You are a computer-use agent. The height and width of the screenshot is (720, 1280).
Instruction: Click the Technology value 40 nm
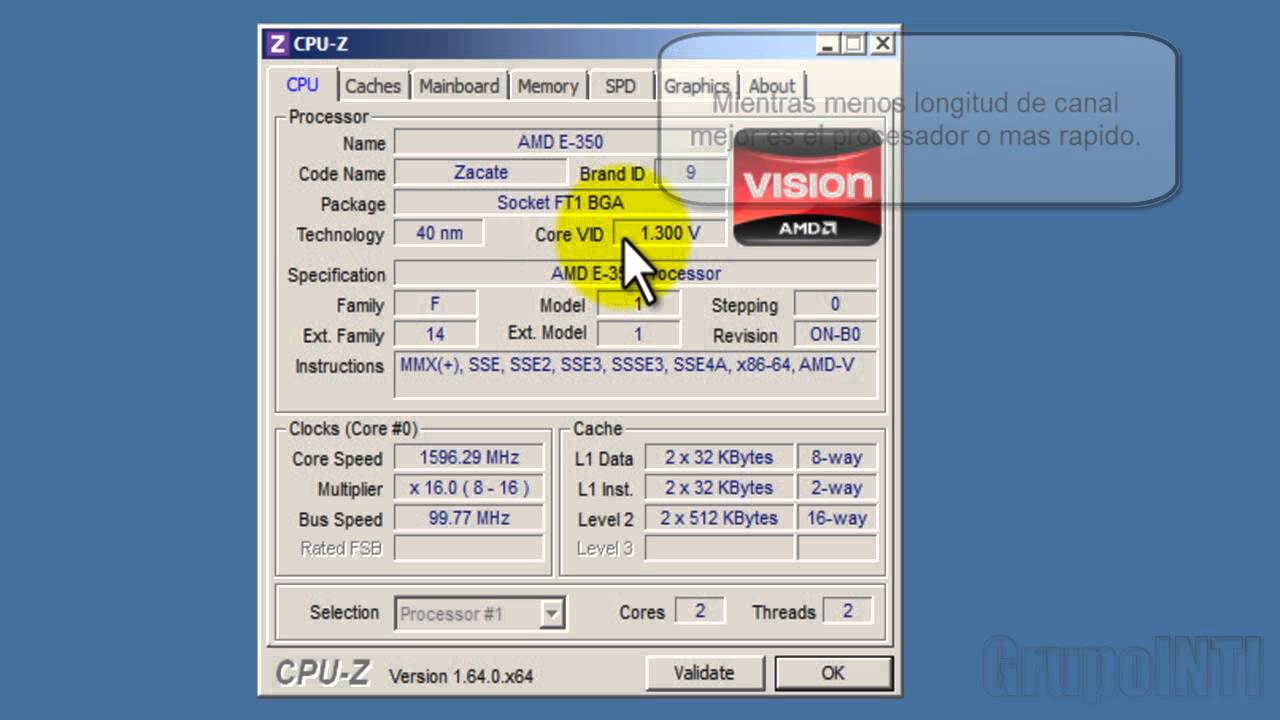tap(439, 233)
